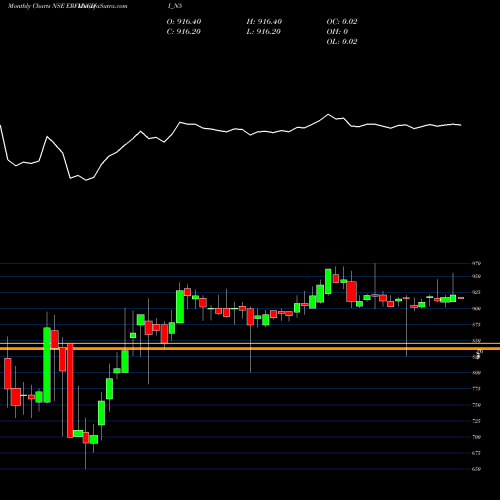Click the 700 price axis label
This screenshot has width=500, height=500.
click(476, 437)
